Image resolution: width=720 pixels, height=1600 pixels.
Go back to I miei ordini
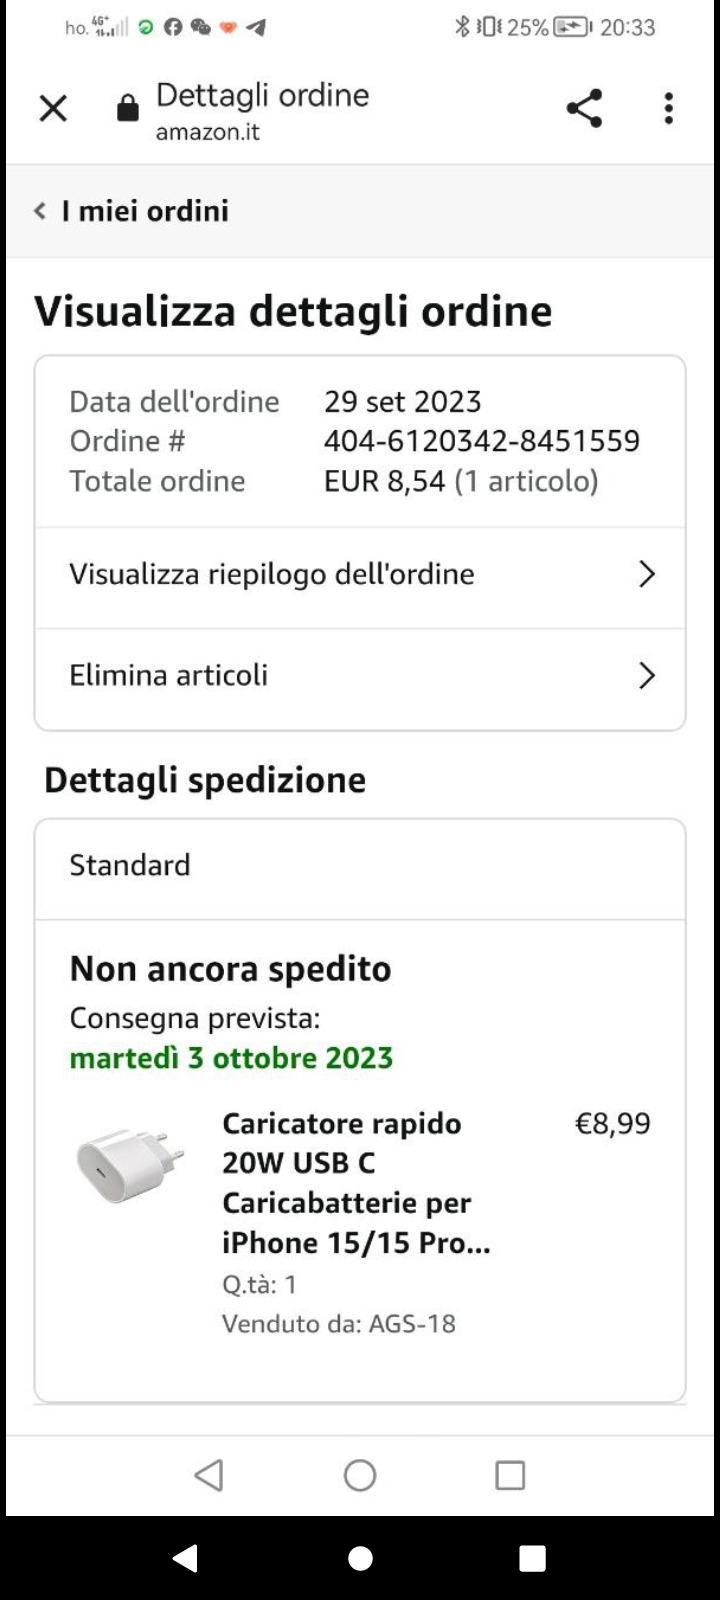(x=145, y=211)
